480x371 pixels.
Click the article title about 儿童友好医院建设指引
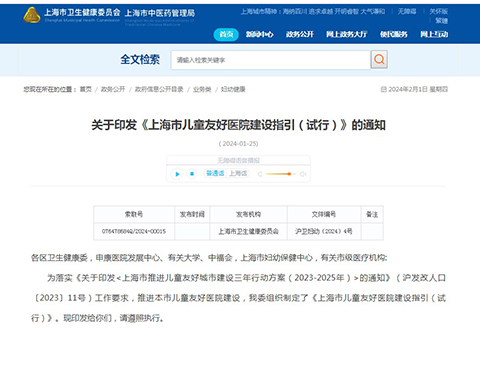[x=238, y=125]
